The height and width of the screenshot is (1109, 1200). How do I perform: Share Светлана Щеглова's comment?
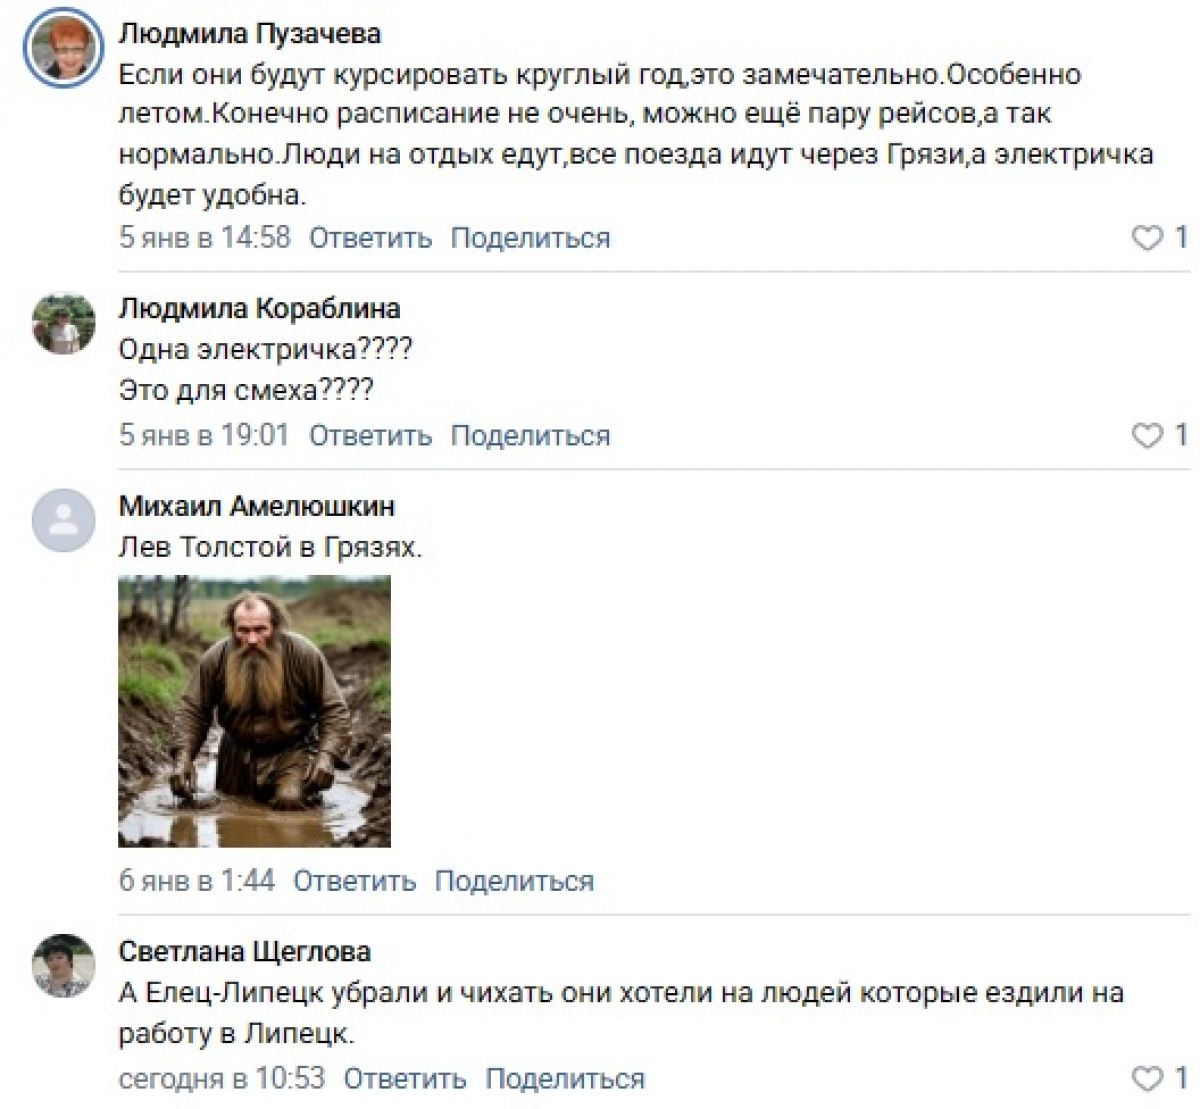coord(565,1079)
